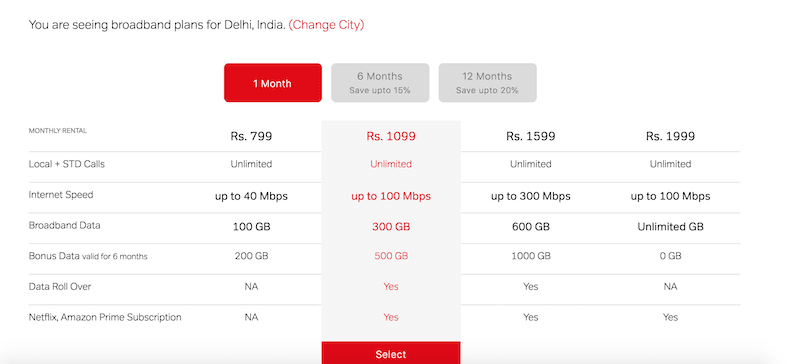800x364 pixels.
Task: Click the up to 300 Mbps speed cell
Action: coord(531,196)
